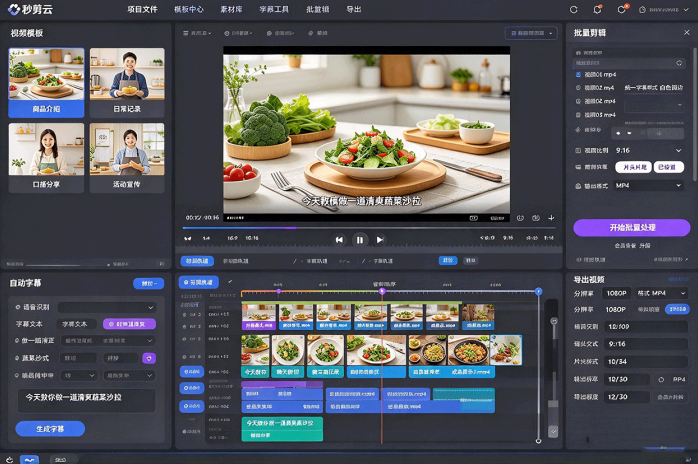Click the preview progress bar
698x464 pixels.
coord(369,228)
